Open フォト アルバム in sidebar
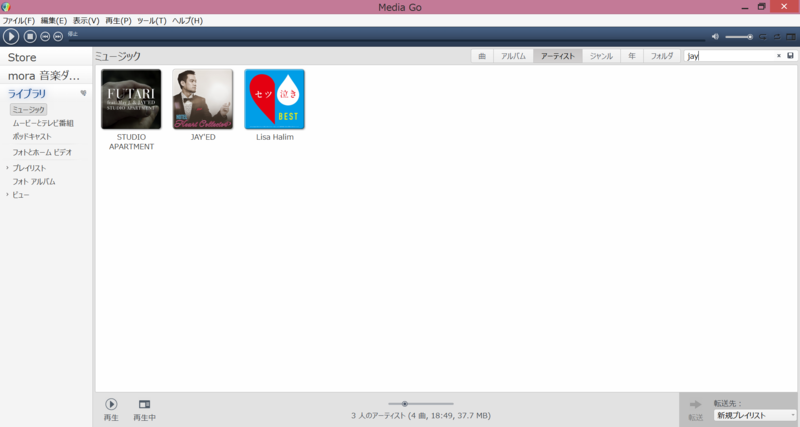The image size is (800, 427). pyautogui.click(x=34, y=181)
